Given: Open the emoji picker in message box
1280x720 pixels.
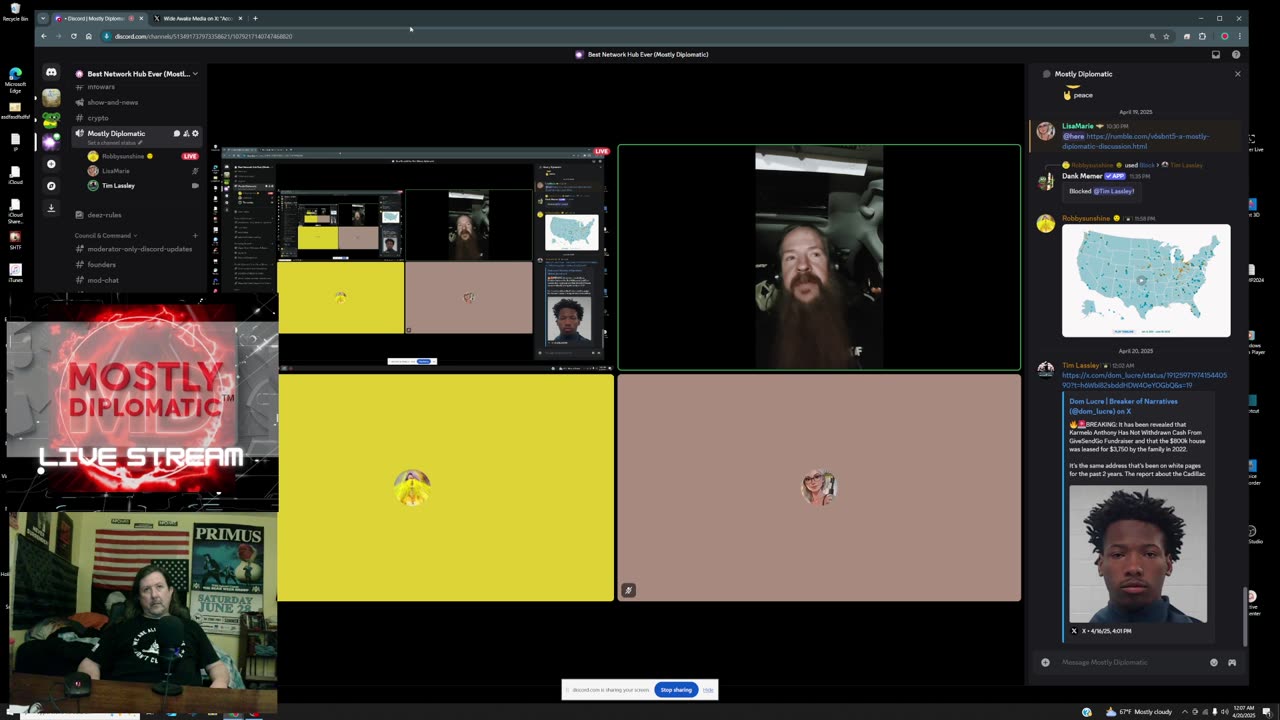Looking at the screenshot, I should [1214, 662].
